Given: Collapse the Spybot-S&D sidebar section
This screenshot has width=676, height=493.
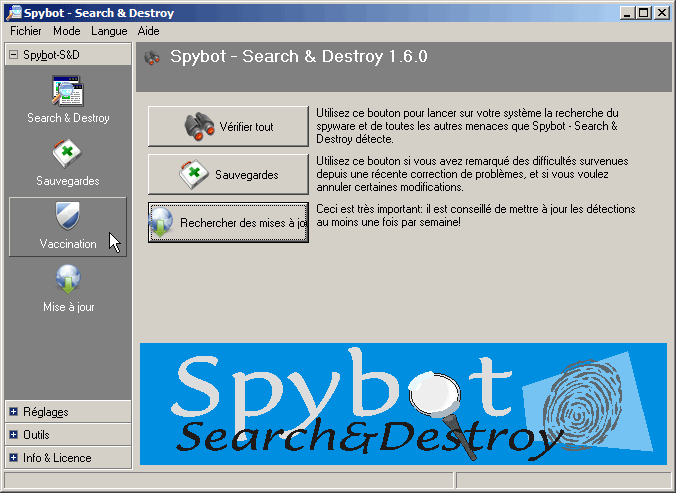Looking at the screenshot, I should (x=14, y=55).
